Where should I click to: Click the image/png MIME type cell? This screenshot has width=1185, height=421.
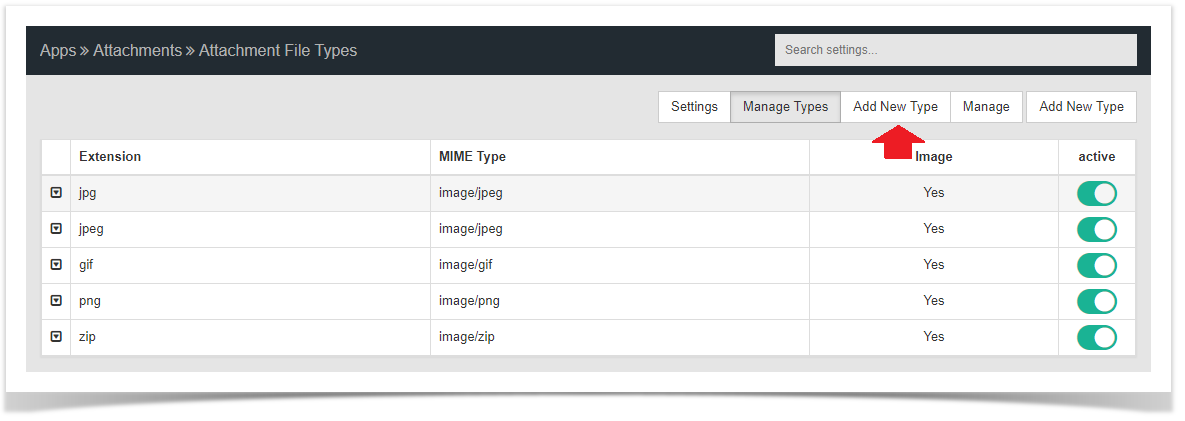pos(620,301)
